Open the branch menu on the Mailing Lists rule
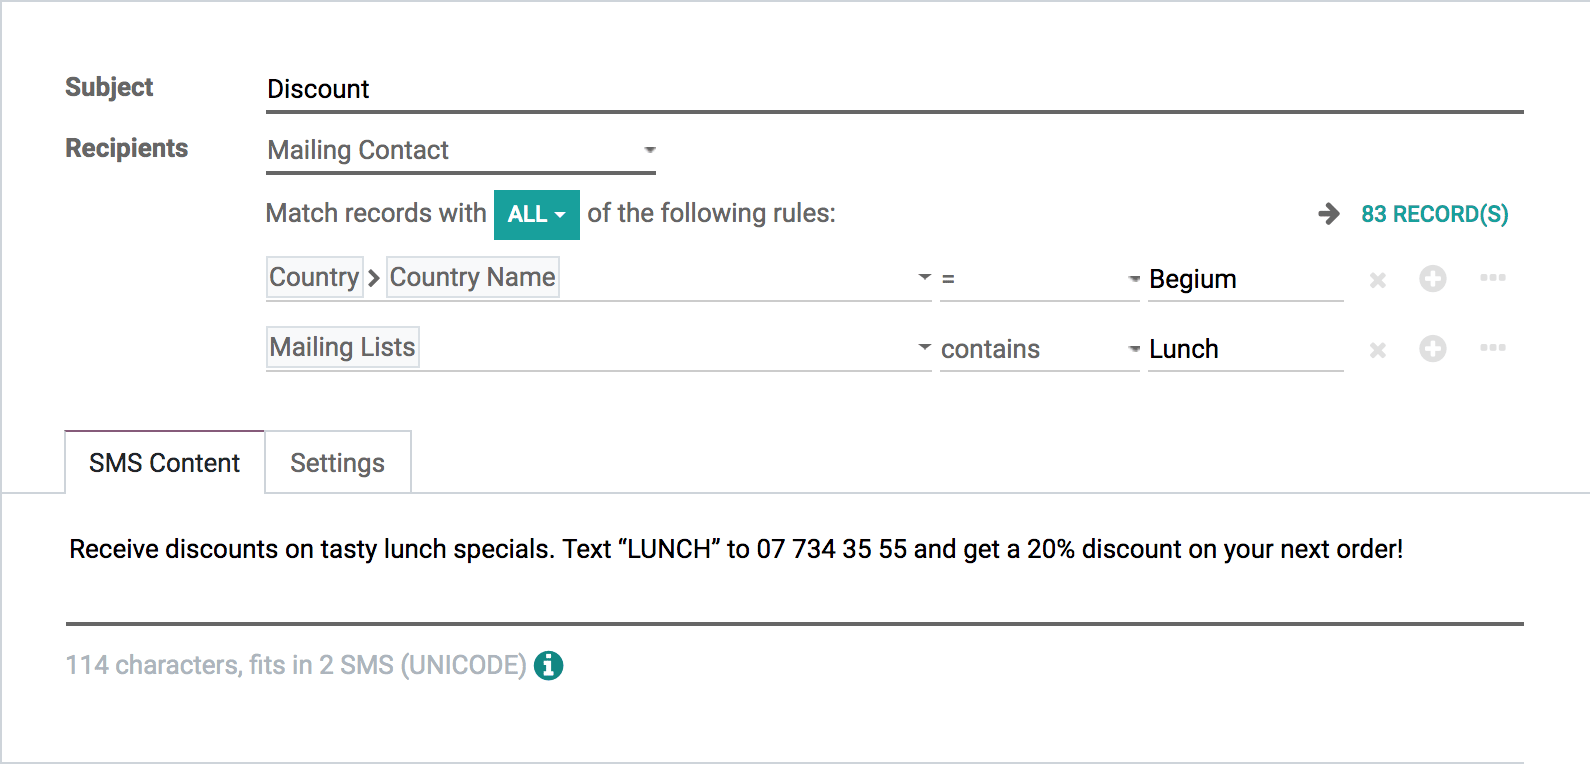This screenshot has width=1590, height=764. (x=1492, y=349)
